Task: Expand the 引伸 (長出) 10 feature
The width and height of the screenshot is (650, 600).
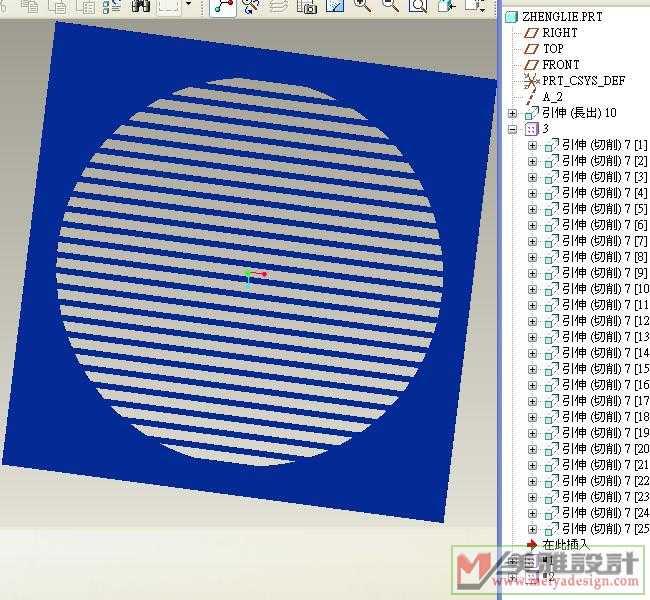Action: coord(513,113)
